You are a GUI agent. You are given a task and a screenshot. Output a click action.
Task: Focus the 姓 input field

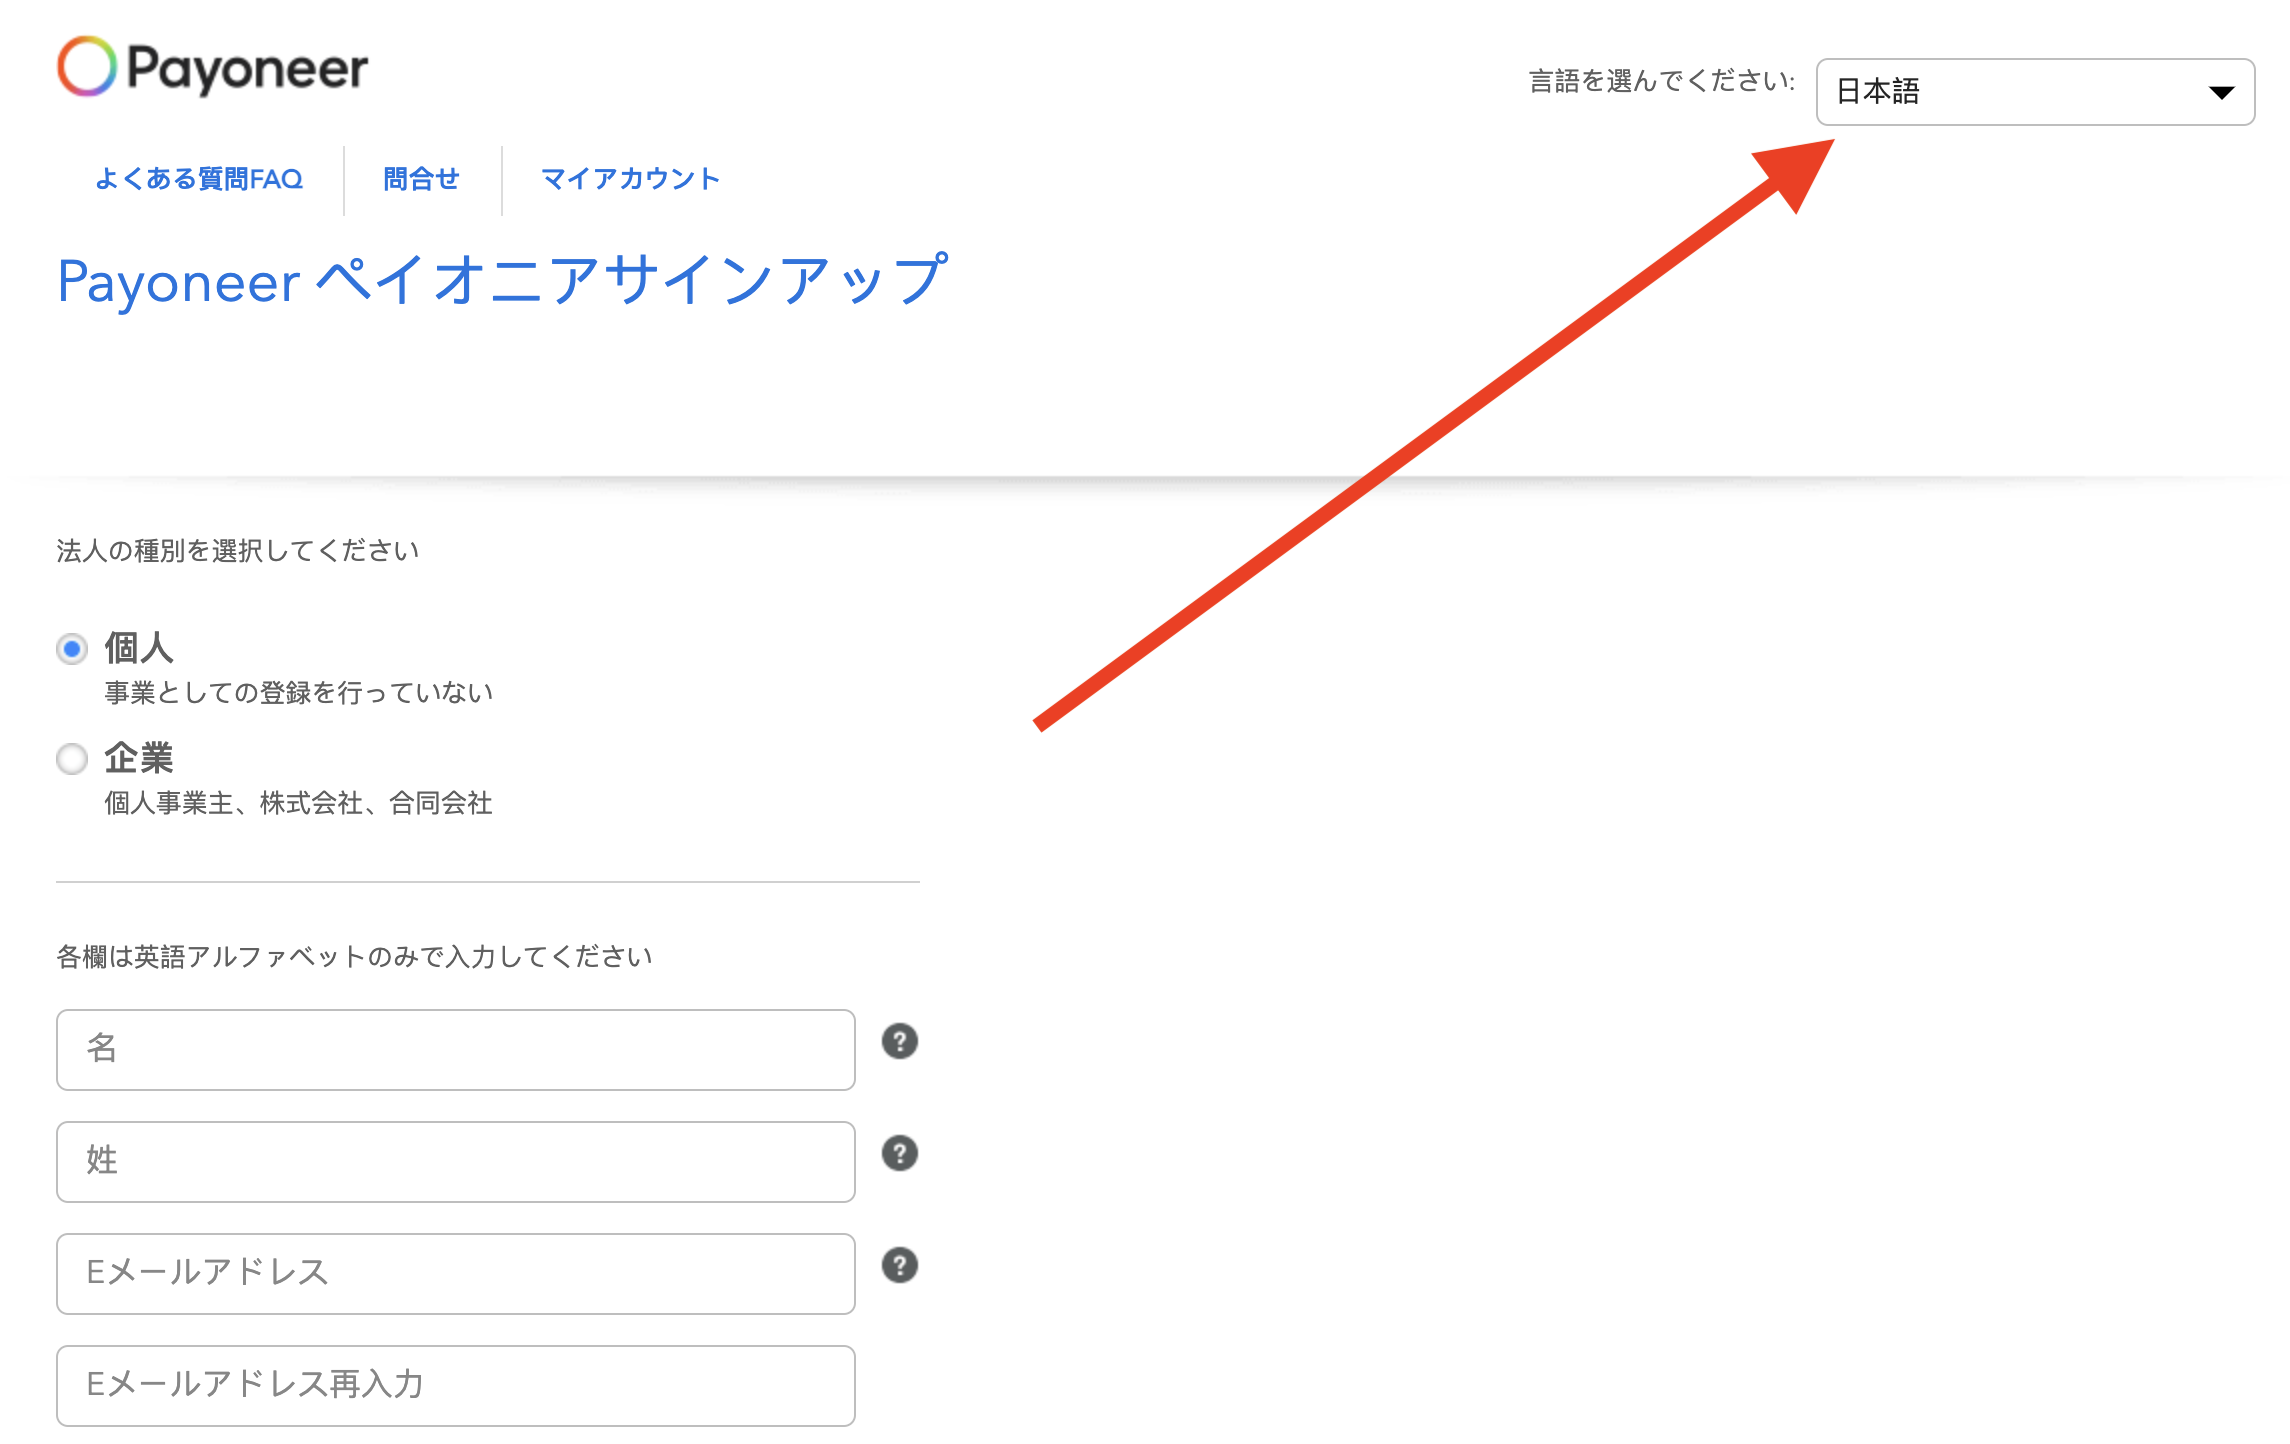tap(456, 1162)
